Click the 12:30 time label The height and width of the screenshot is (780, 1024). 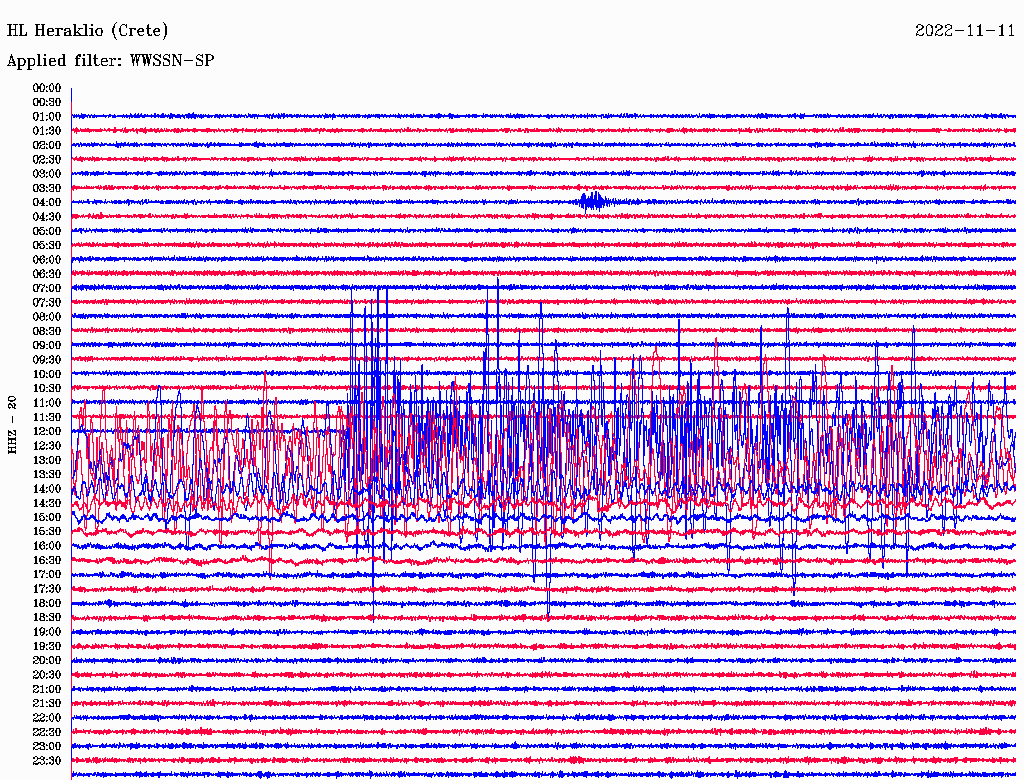[47, 446]
